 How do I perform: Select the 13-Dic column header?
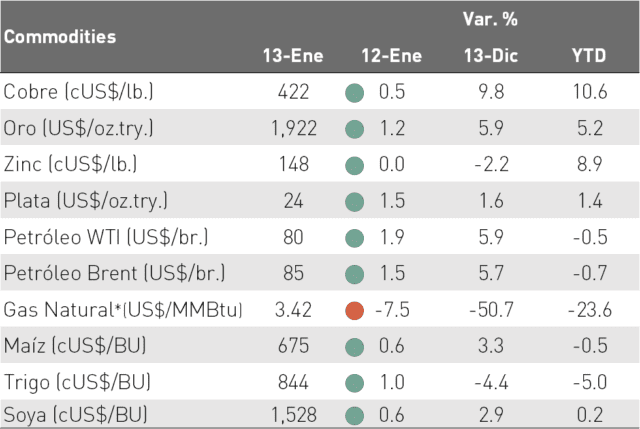(491, 56)
